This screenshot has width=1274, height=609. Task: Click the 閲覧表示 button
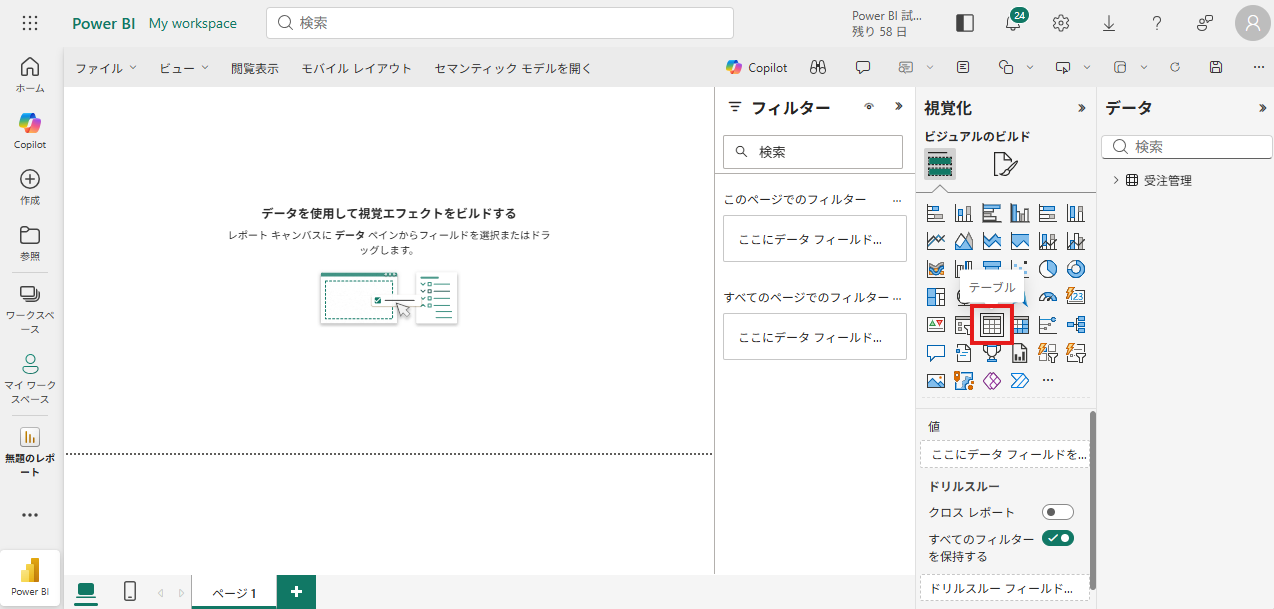point(254,68)
